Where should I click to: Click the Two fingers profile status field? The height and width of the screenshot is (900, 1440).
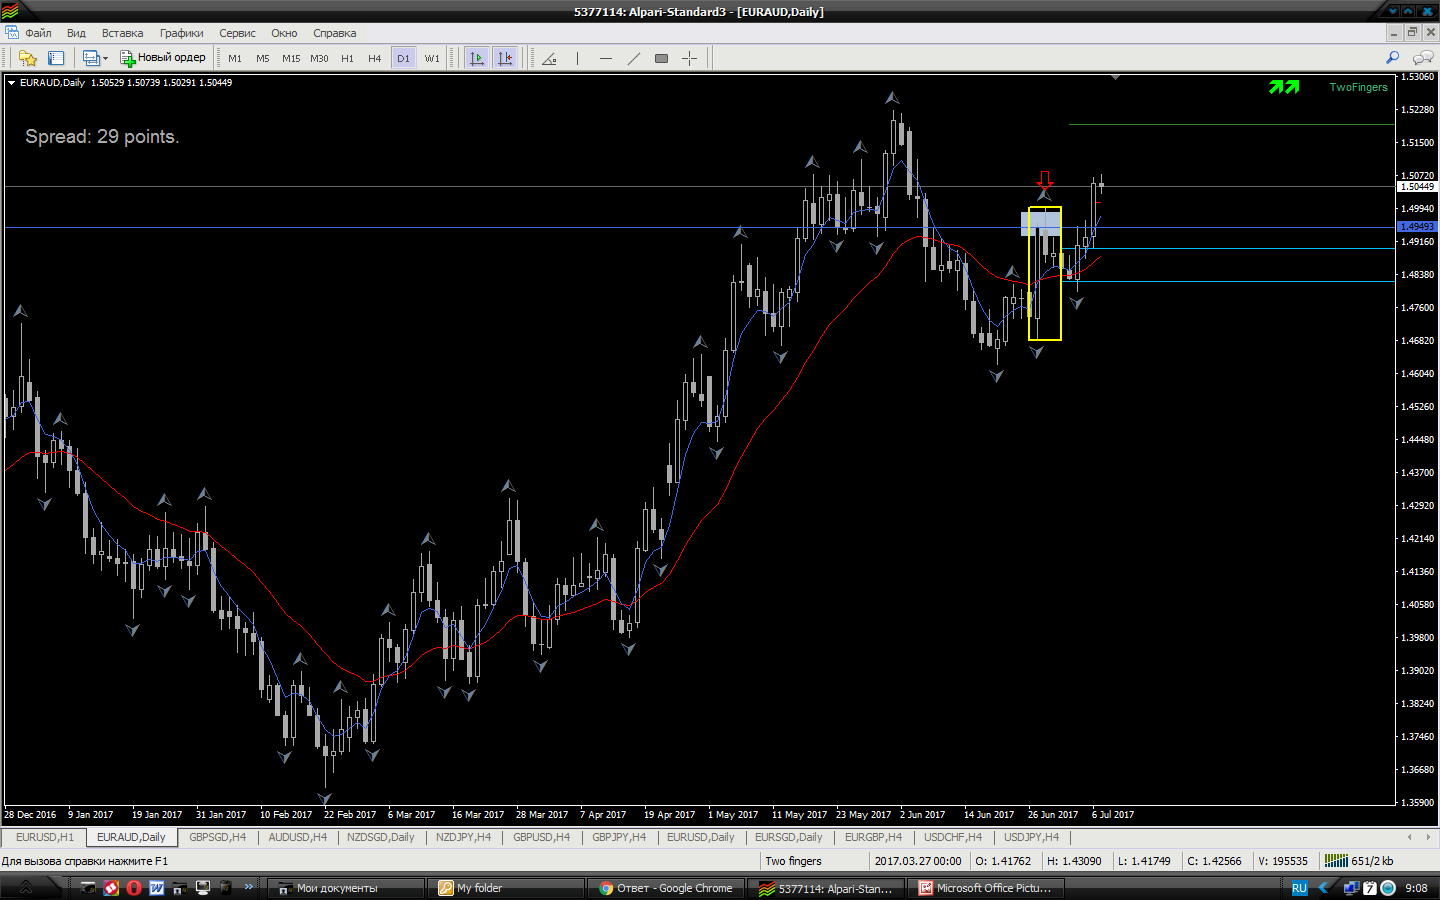coord(814,861)
